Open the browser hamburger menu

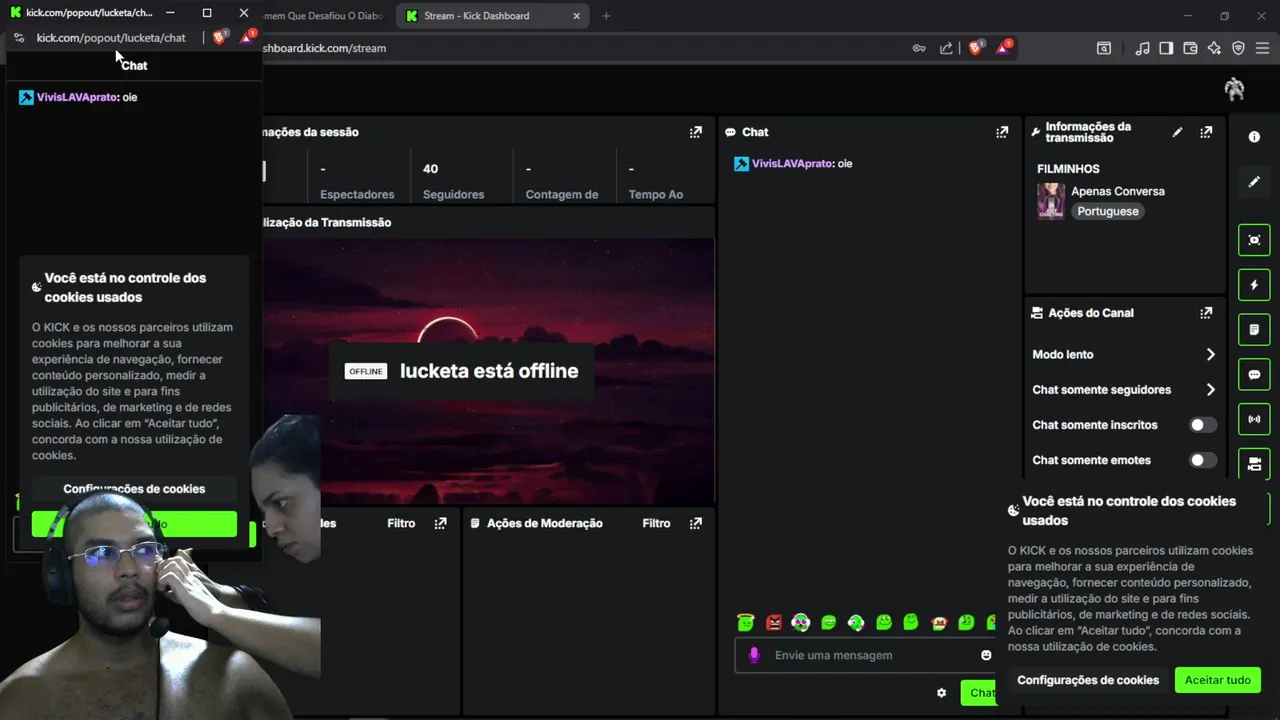[x=1262, y=48]
